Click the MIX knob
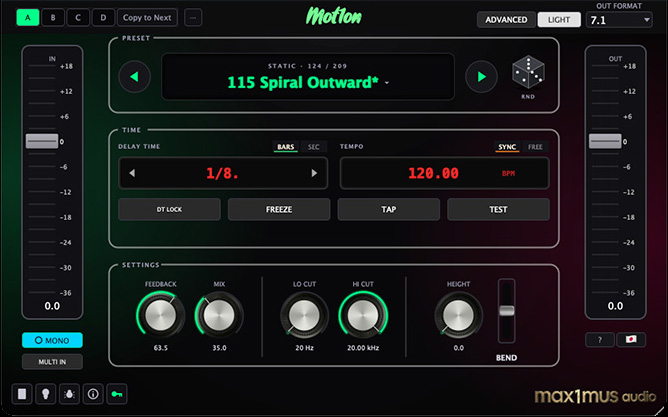This screenshot has width=668, height=417. pyautogui.click(x=219, y=316)
